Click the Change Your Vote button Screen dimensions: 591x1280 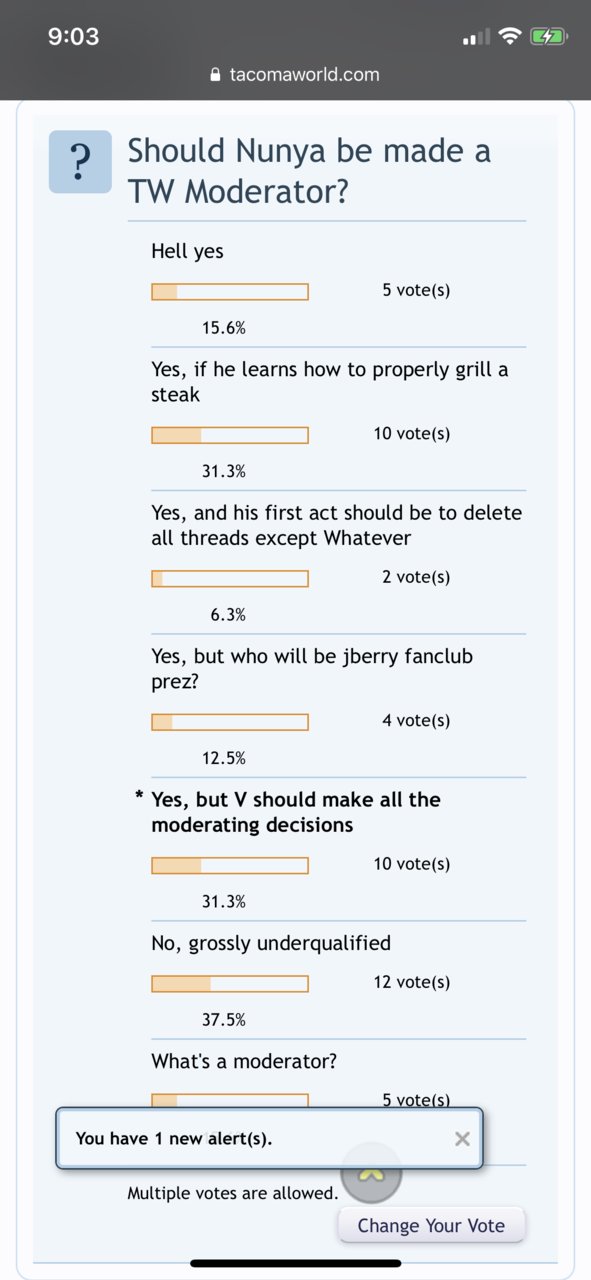coord(431,1225)
